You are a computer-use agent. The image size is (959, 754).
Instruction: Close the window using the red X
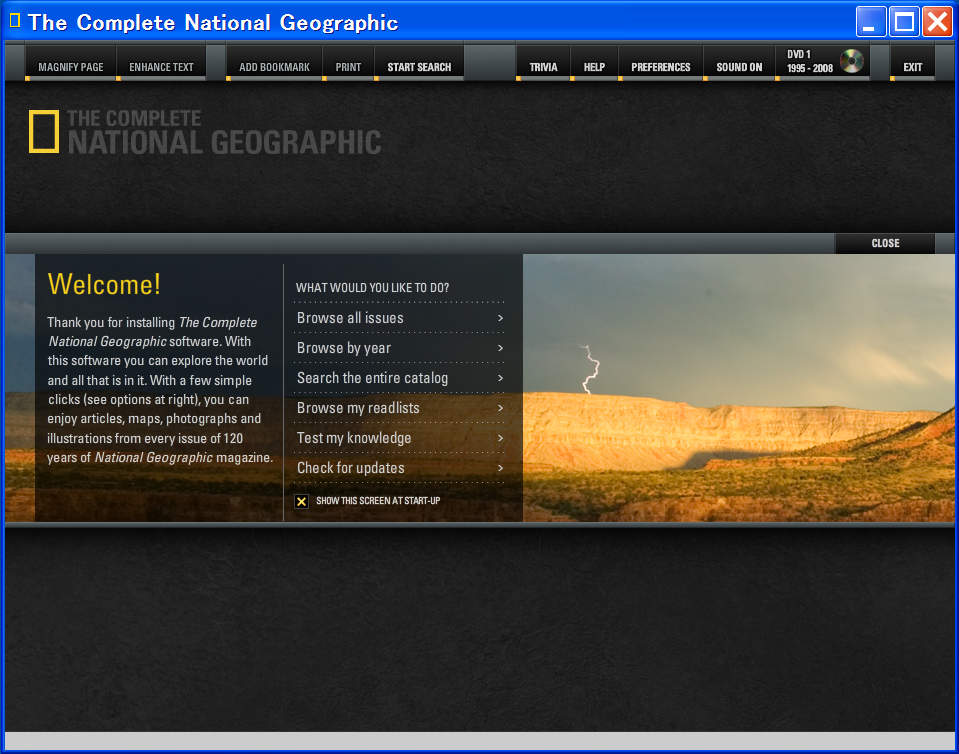coord(937,22)
